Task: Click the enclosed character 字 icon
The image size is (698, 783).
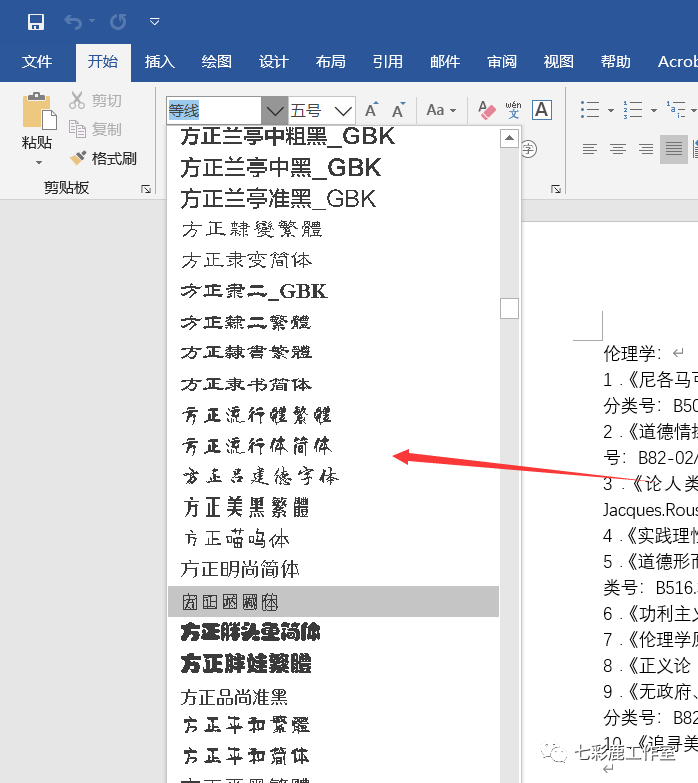Action: (x=529, y=149)
